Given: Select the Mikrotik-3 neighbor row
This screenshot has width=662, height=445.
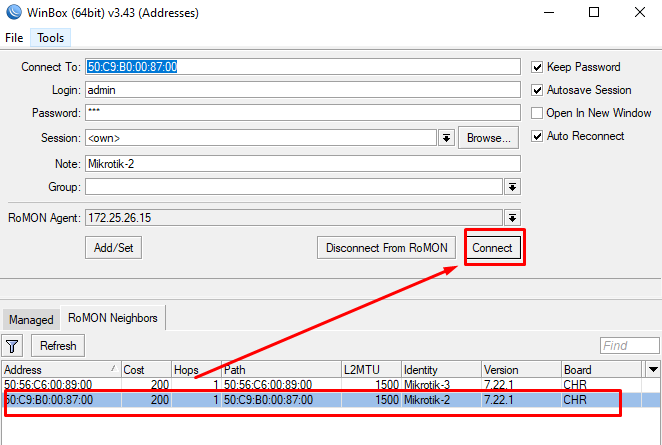Looking at the screenshot, I should tap(300, 384).
